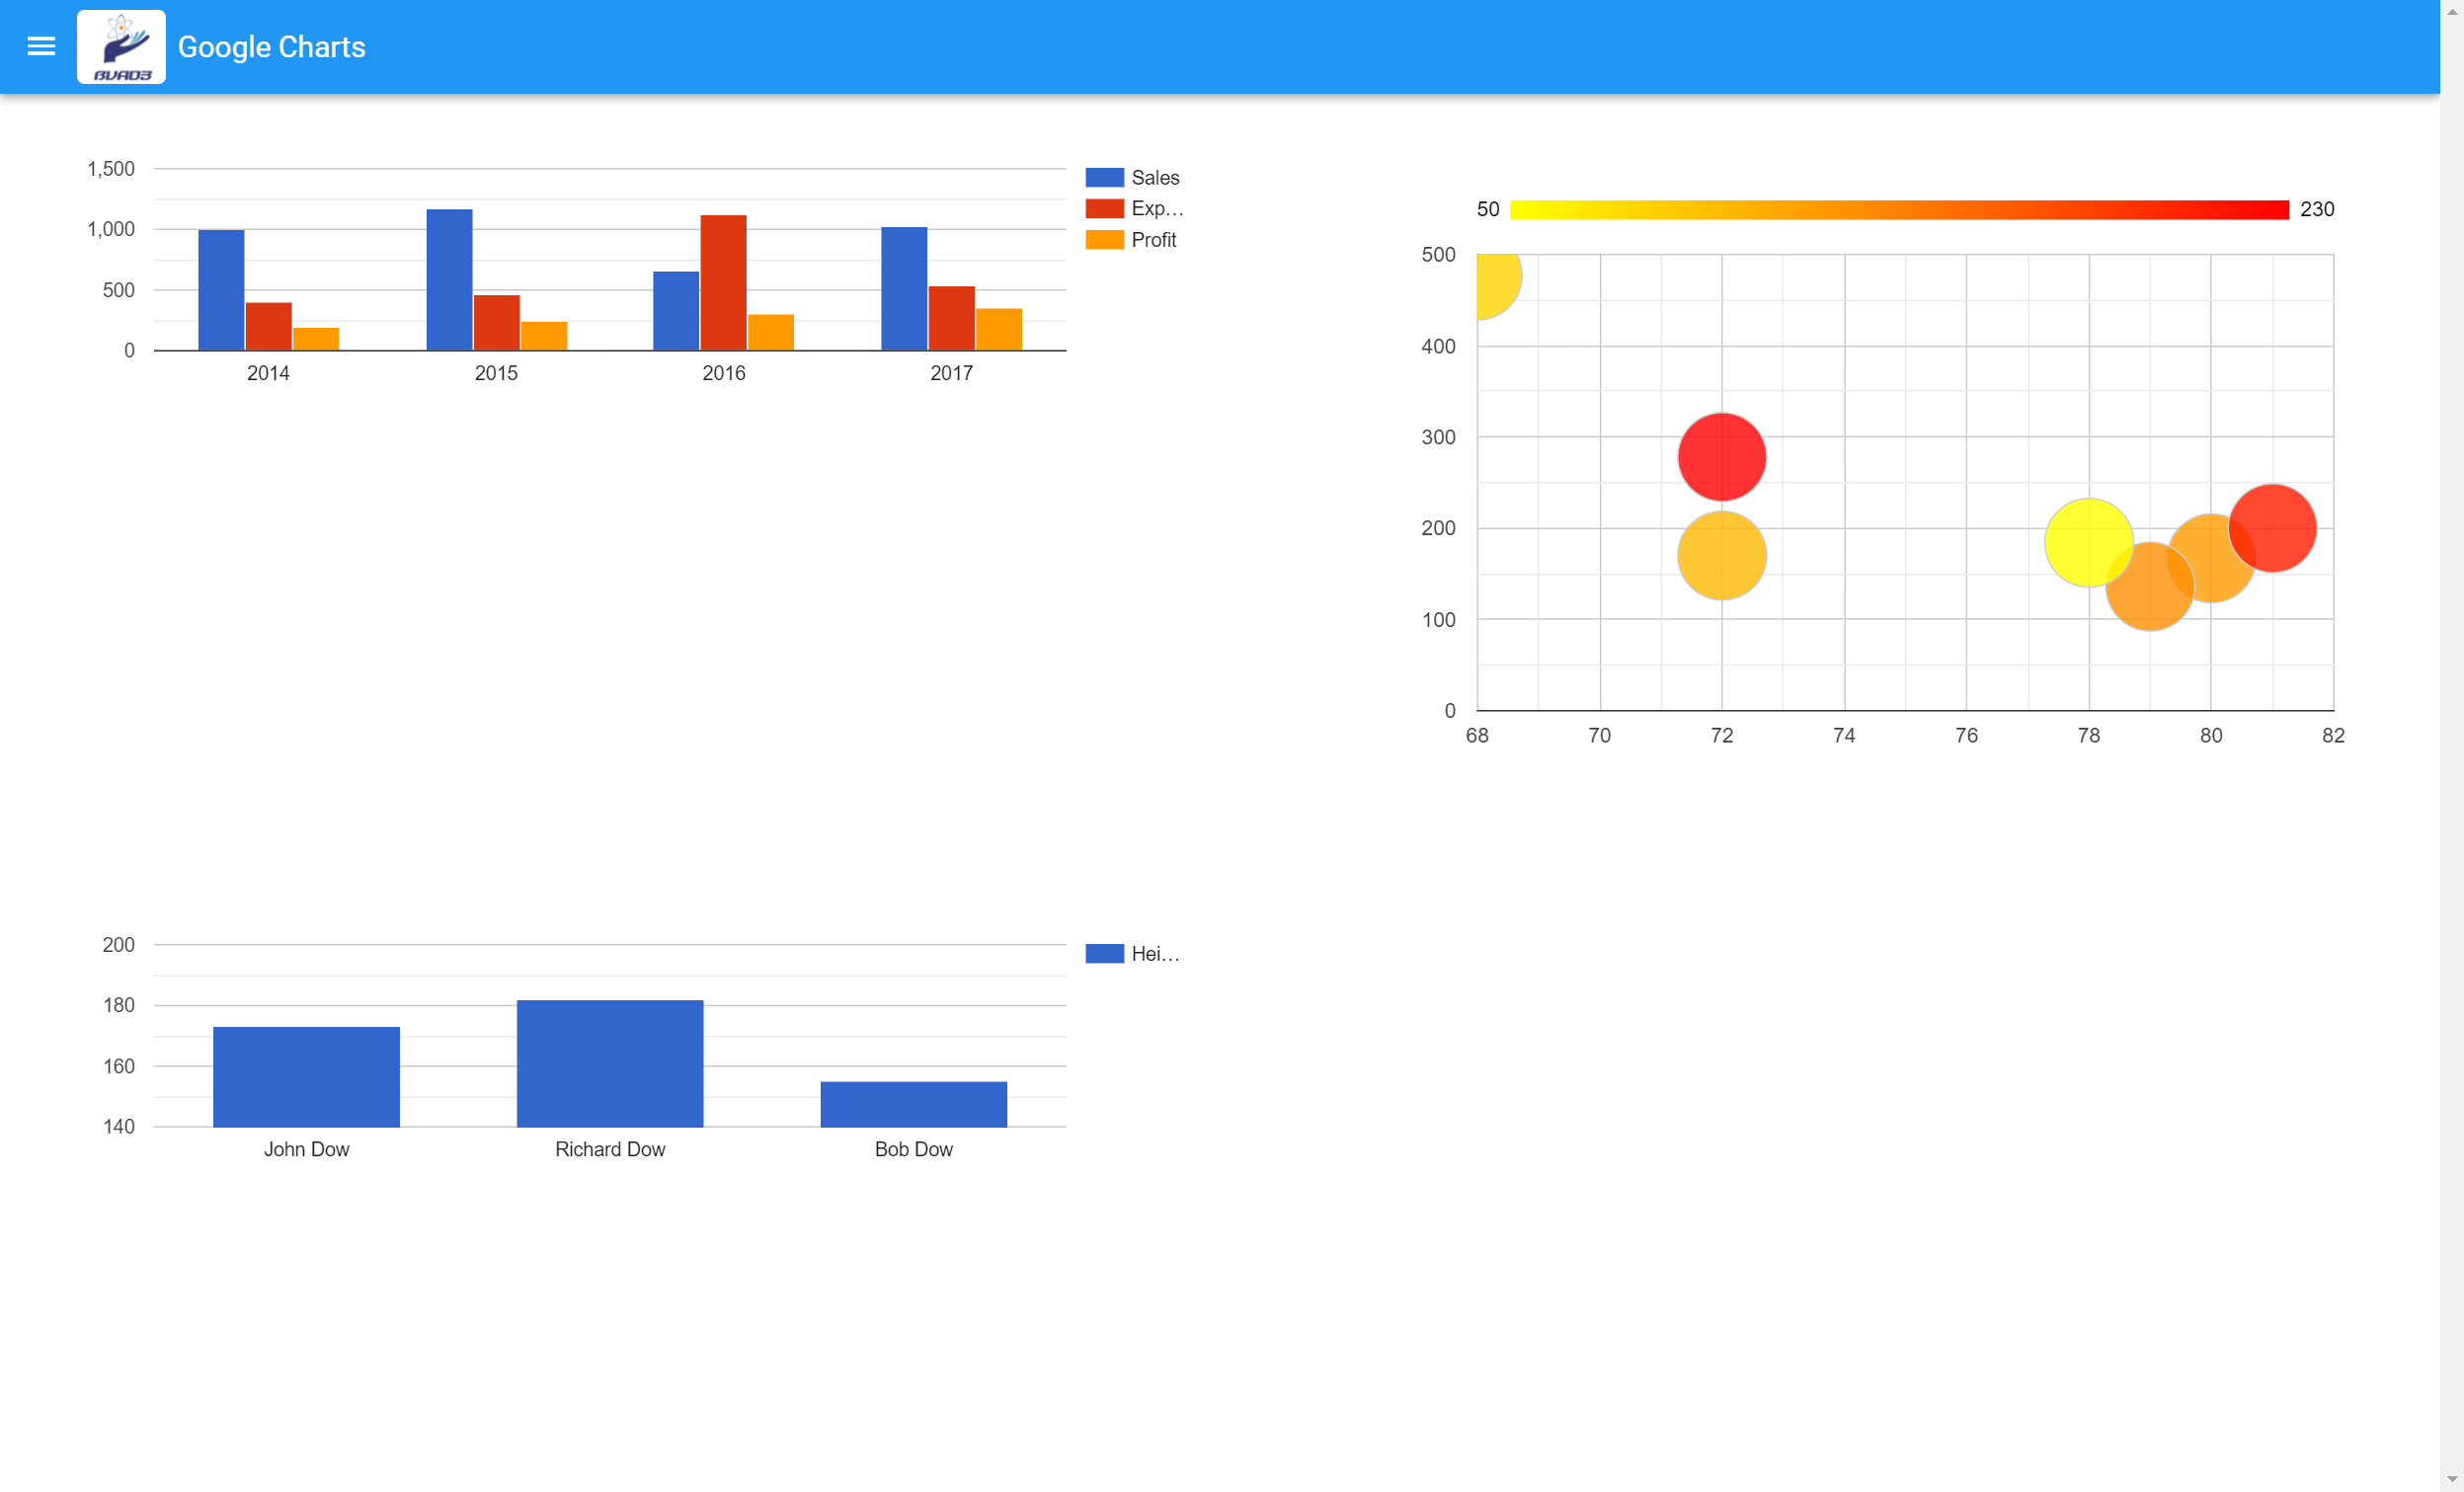Viewport: 2464px width, 1492px height.
Task: Click the red bubble above 72
Action: [x=1721, y=456]
